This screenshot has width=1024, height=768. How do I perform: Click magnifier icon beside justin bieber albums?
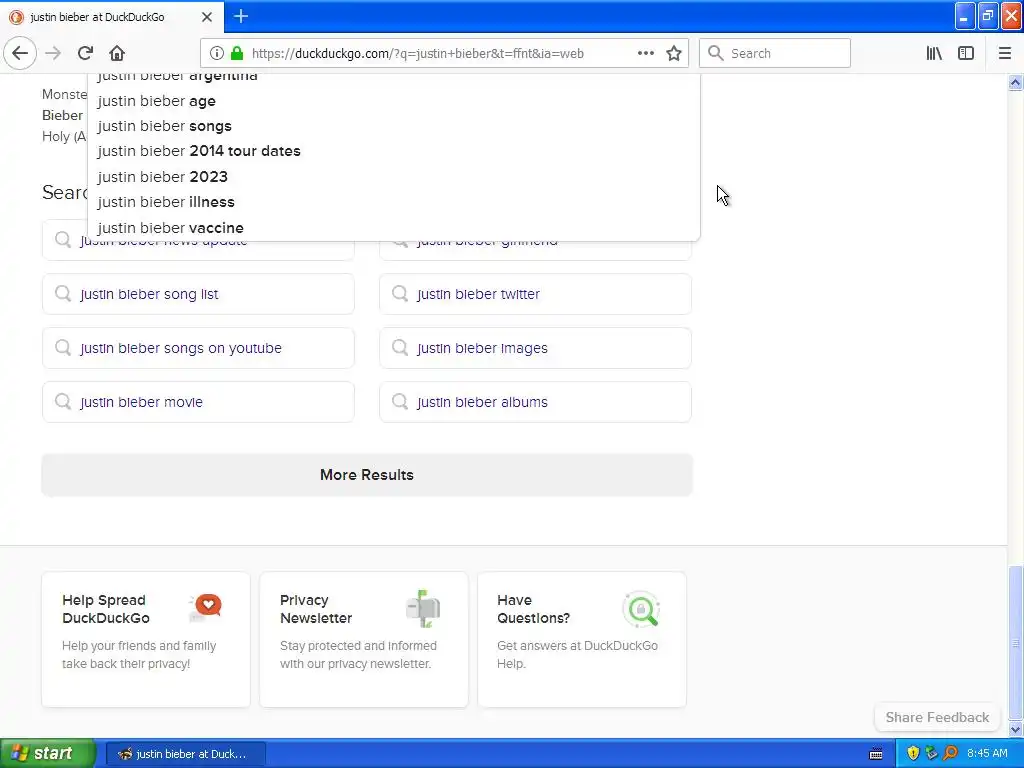tap(400, 401)
